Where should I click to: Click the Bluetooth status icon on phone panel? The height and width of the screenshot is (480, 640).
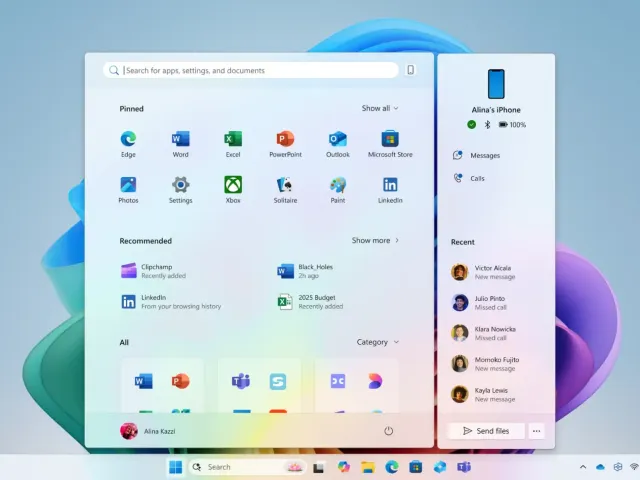[487, 124]
